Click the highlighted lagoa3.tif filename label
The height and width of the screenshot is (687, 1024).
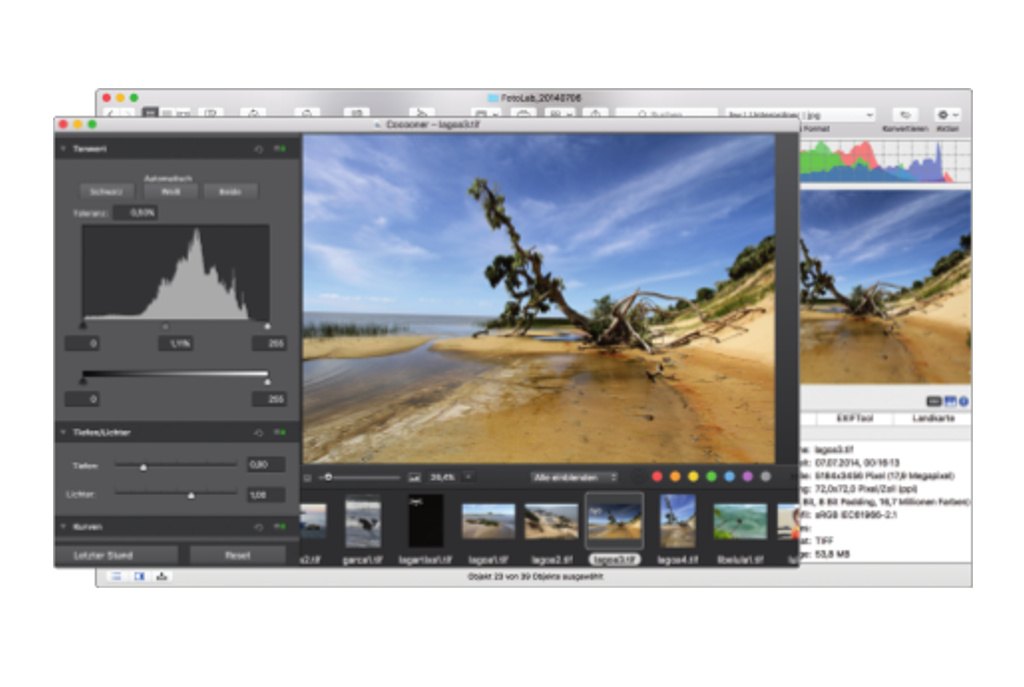615,560
